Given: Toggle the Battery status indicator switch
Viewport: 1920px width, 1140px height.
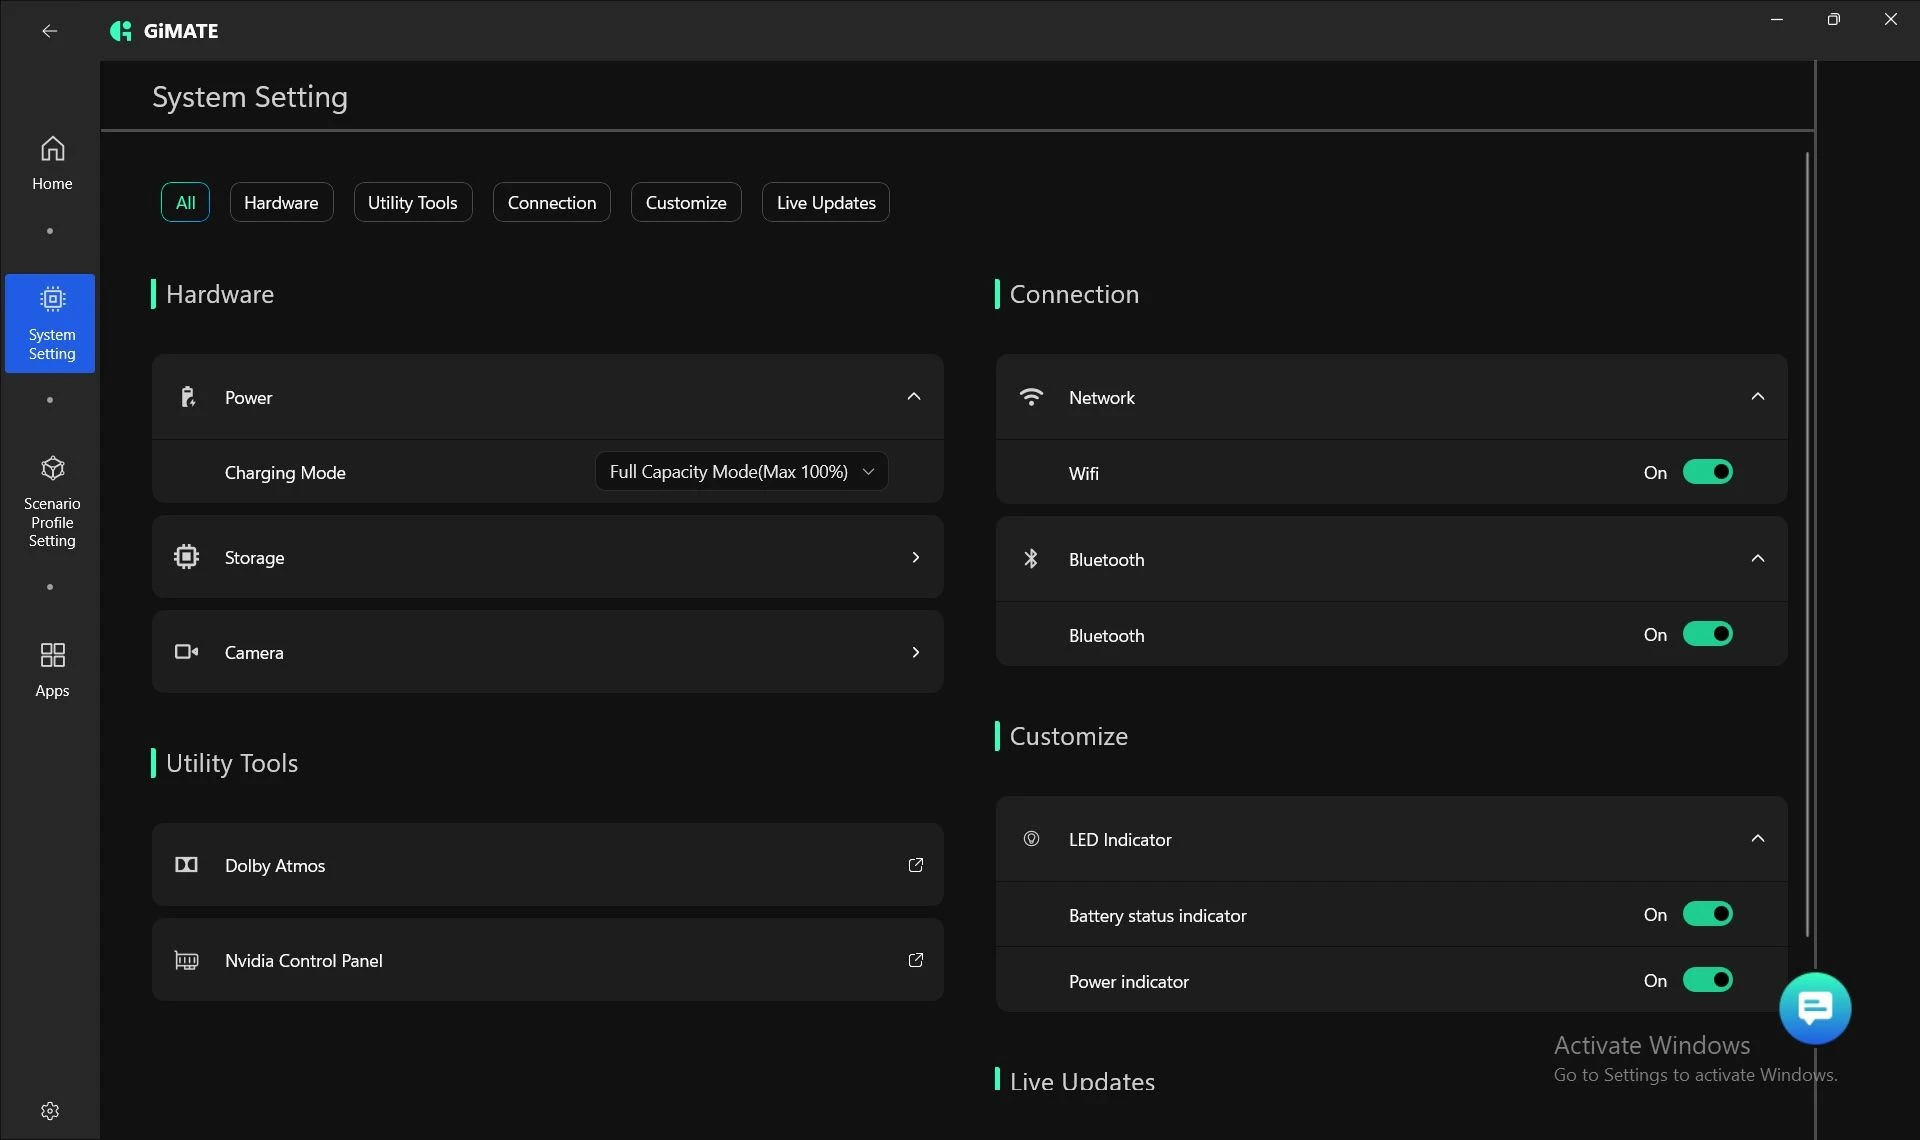Looking at the screenshot, I should 1707,914.
